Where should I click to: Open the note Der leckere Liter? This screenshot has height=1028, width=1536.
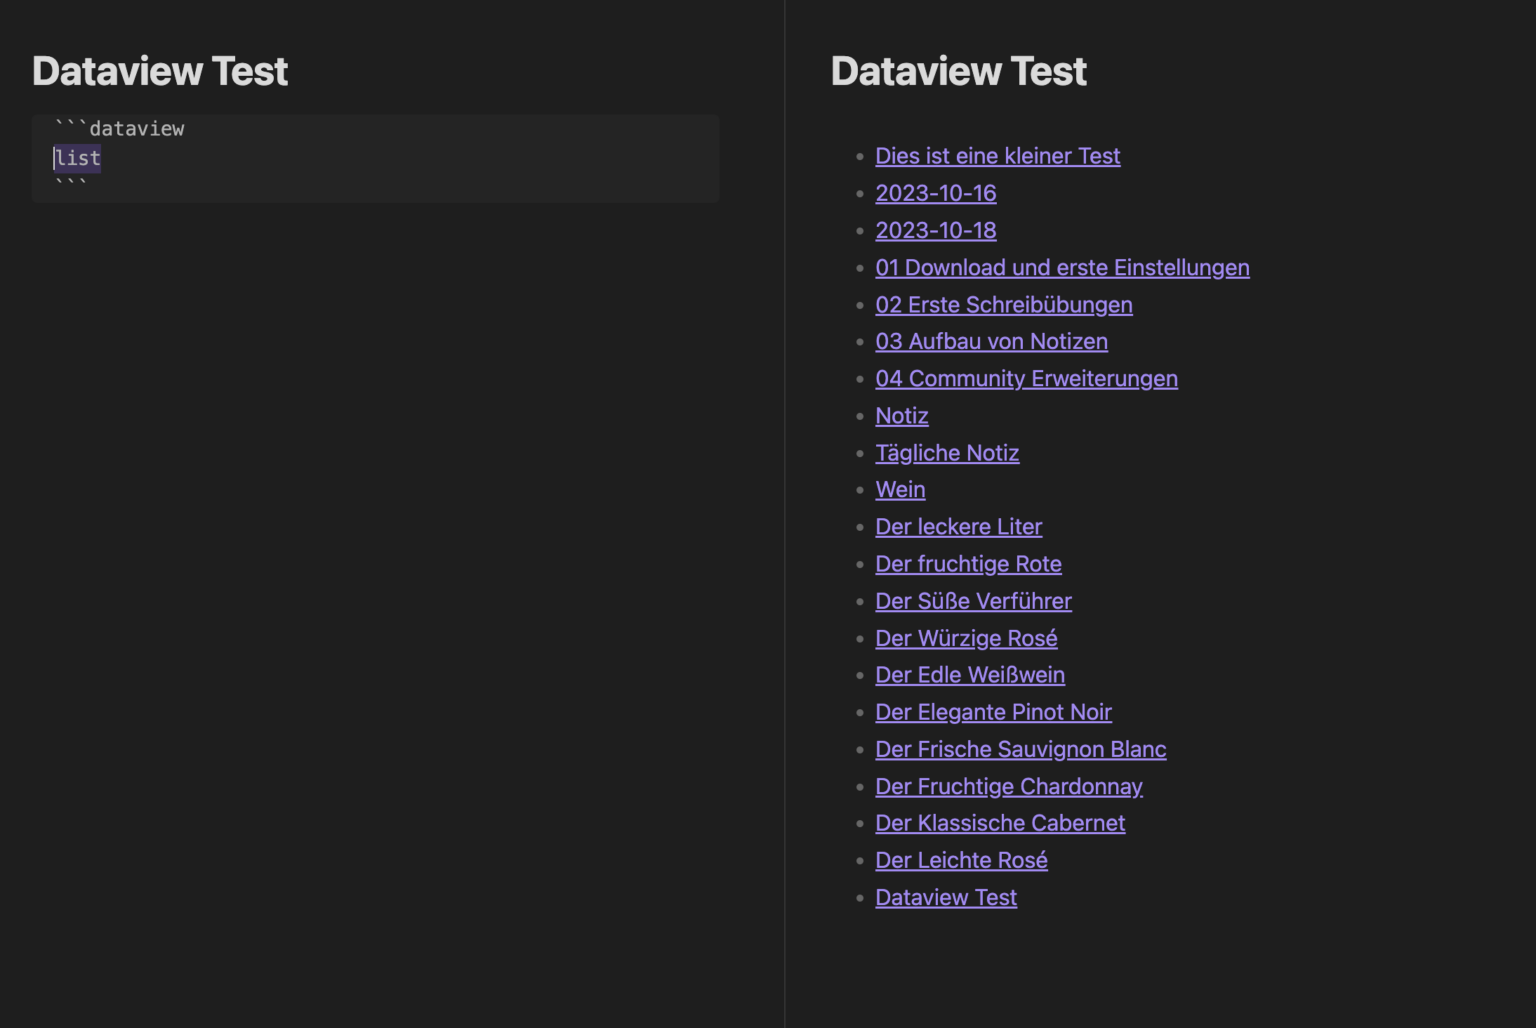point(958,526)
